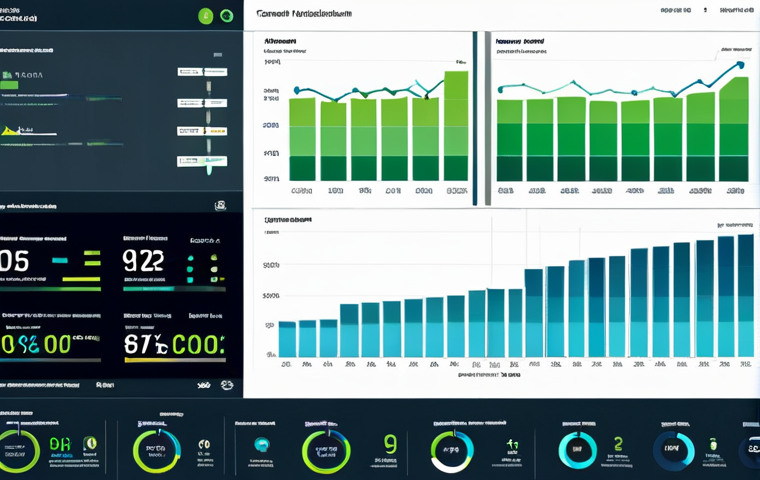Click the round icon beneath the KPI tiles
The height and width of the screenshot is (480, 760).
pyautogui.click(x=226, y=384)
